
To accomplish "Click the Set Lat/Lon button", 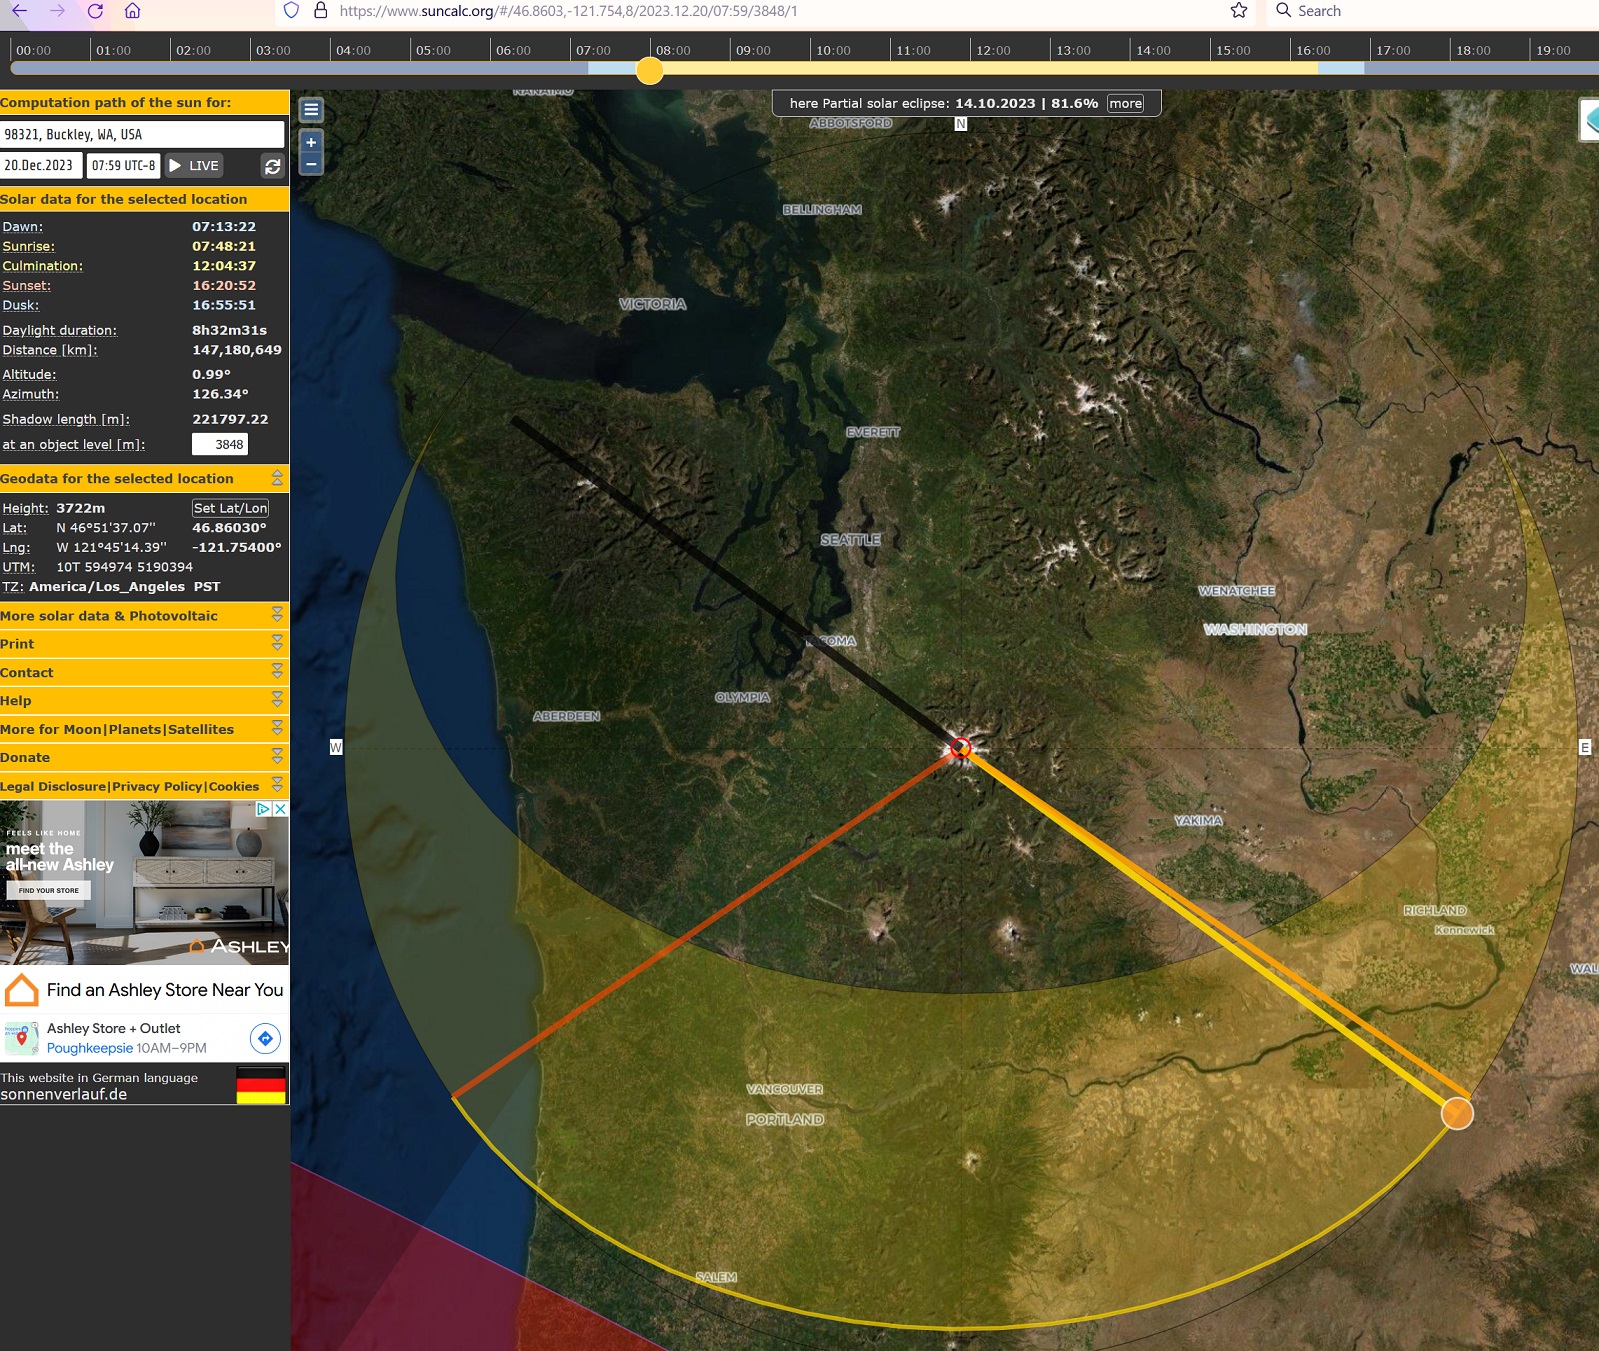I will 230,508.
